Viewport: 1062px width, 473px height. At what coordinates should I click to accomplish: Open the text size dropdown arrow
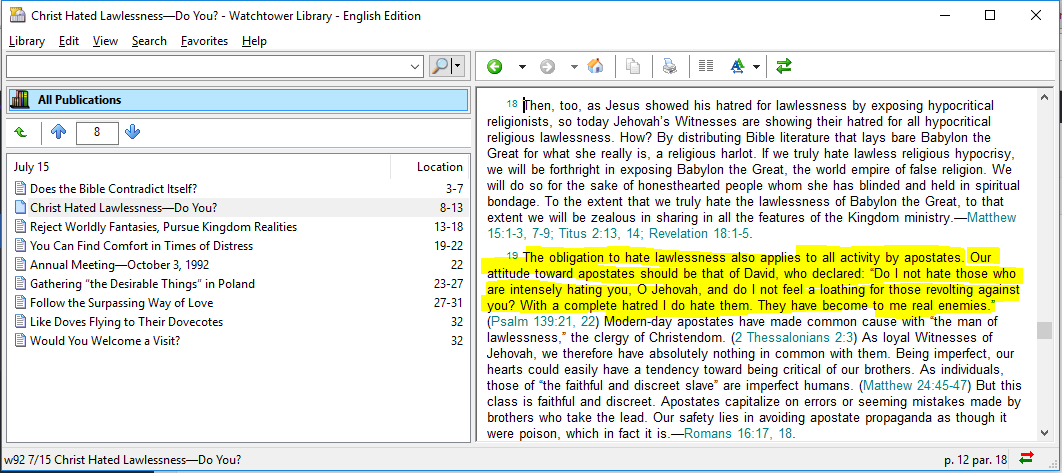(757, 66)
